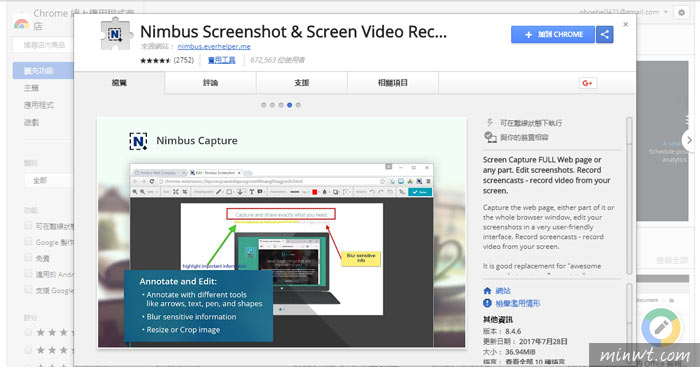The width and height of the screenshot is (700, 367).
Task: Select Themes in the store sidebar
Action: point(31,88)
